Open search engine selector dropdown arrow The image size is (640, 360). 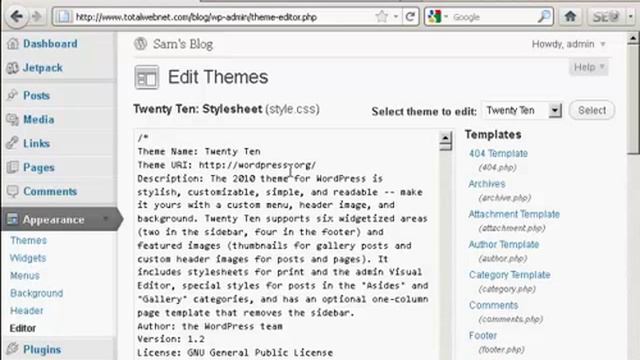(446, 17)
